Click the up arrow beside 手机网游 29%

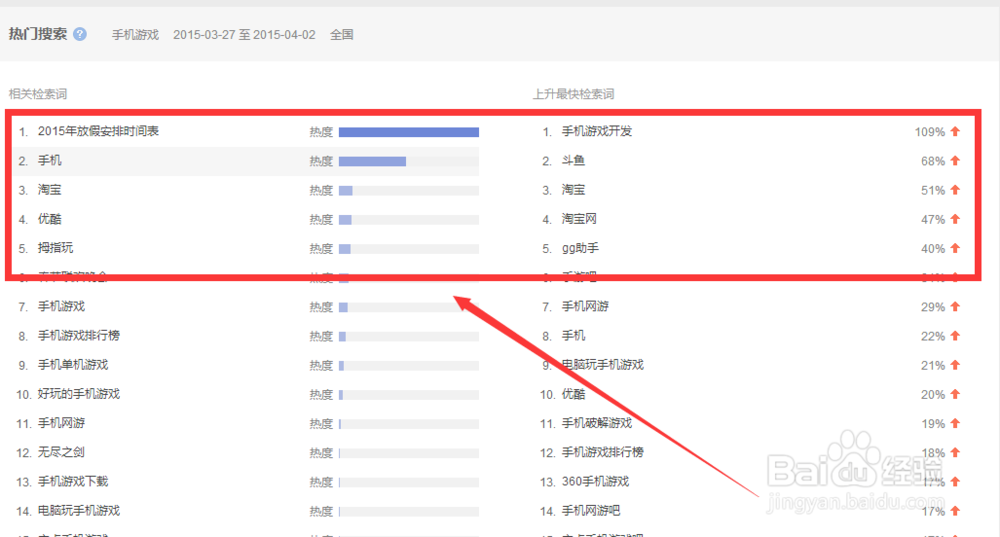click(955, 307)
